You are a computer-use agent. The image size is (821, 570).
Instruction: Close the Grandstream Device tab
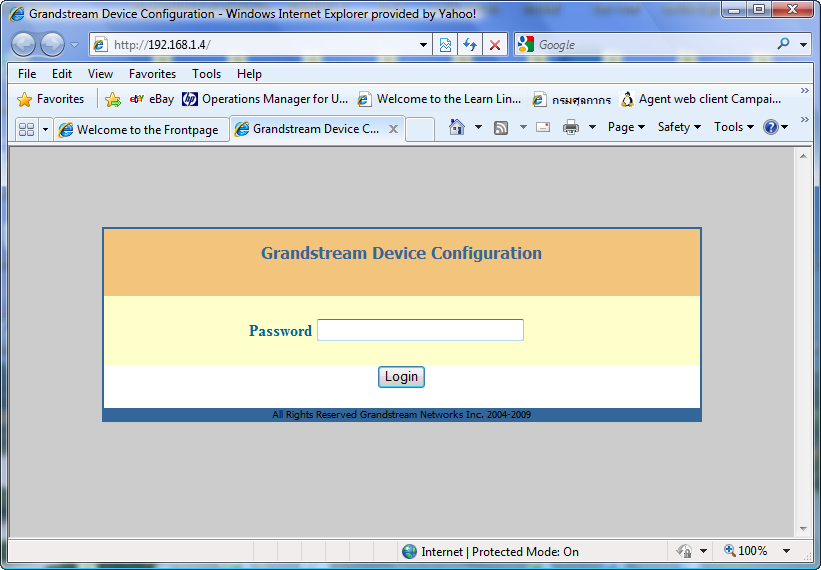pos(393,129)
